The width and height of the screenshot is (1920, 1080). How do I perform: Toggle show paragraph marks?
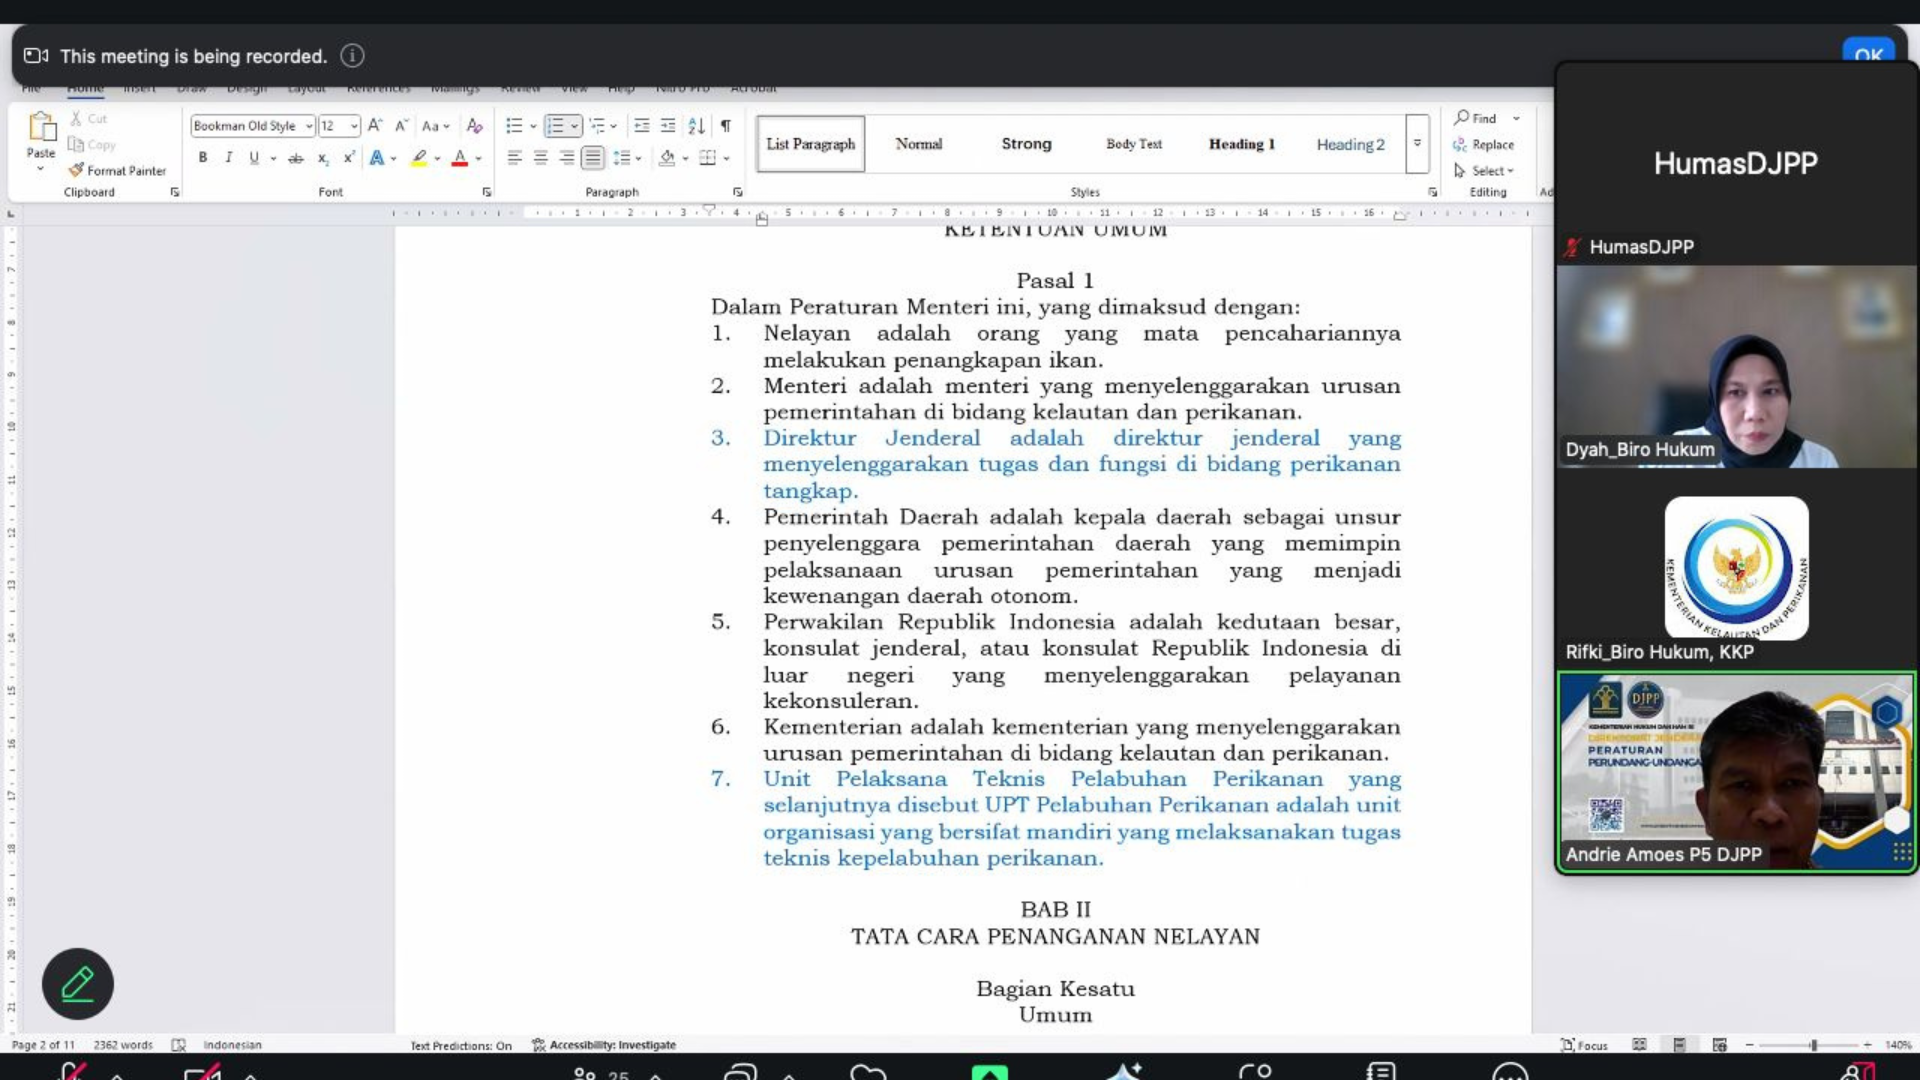(x=726, y=126)
